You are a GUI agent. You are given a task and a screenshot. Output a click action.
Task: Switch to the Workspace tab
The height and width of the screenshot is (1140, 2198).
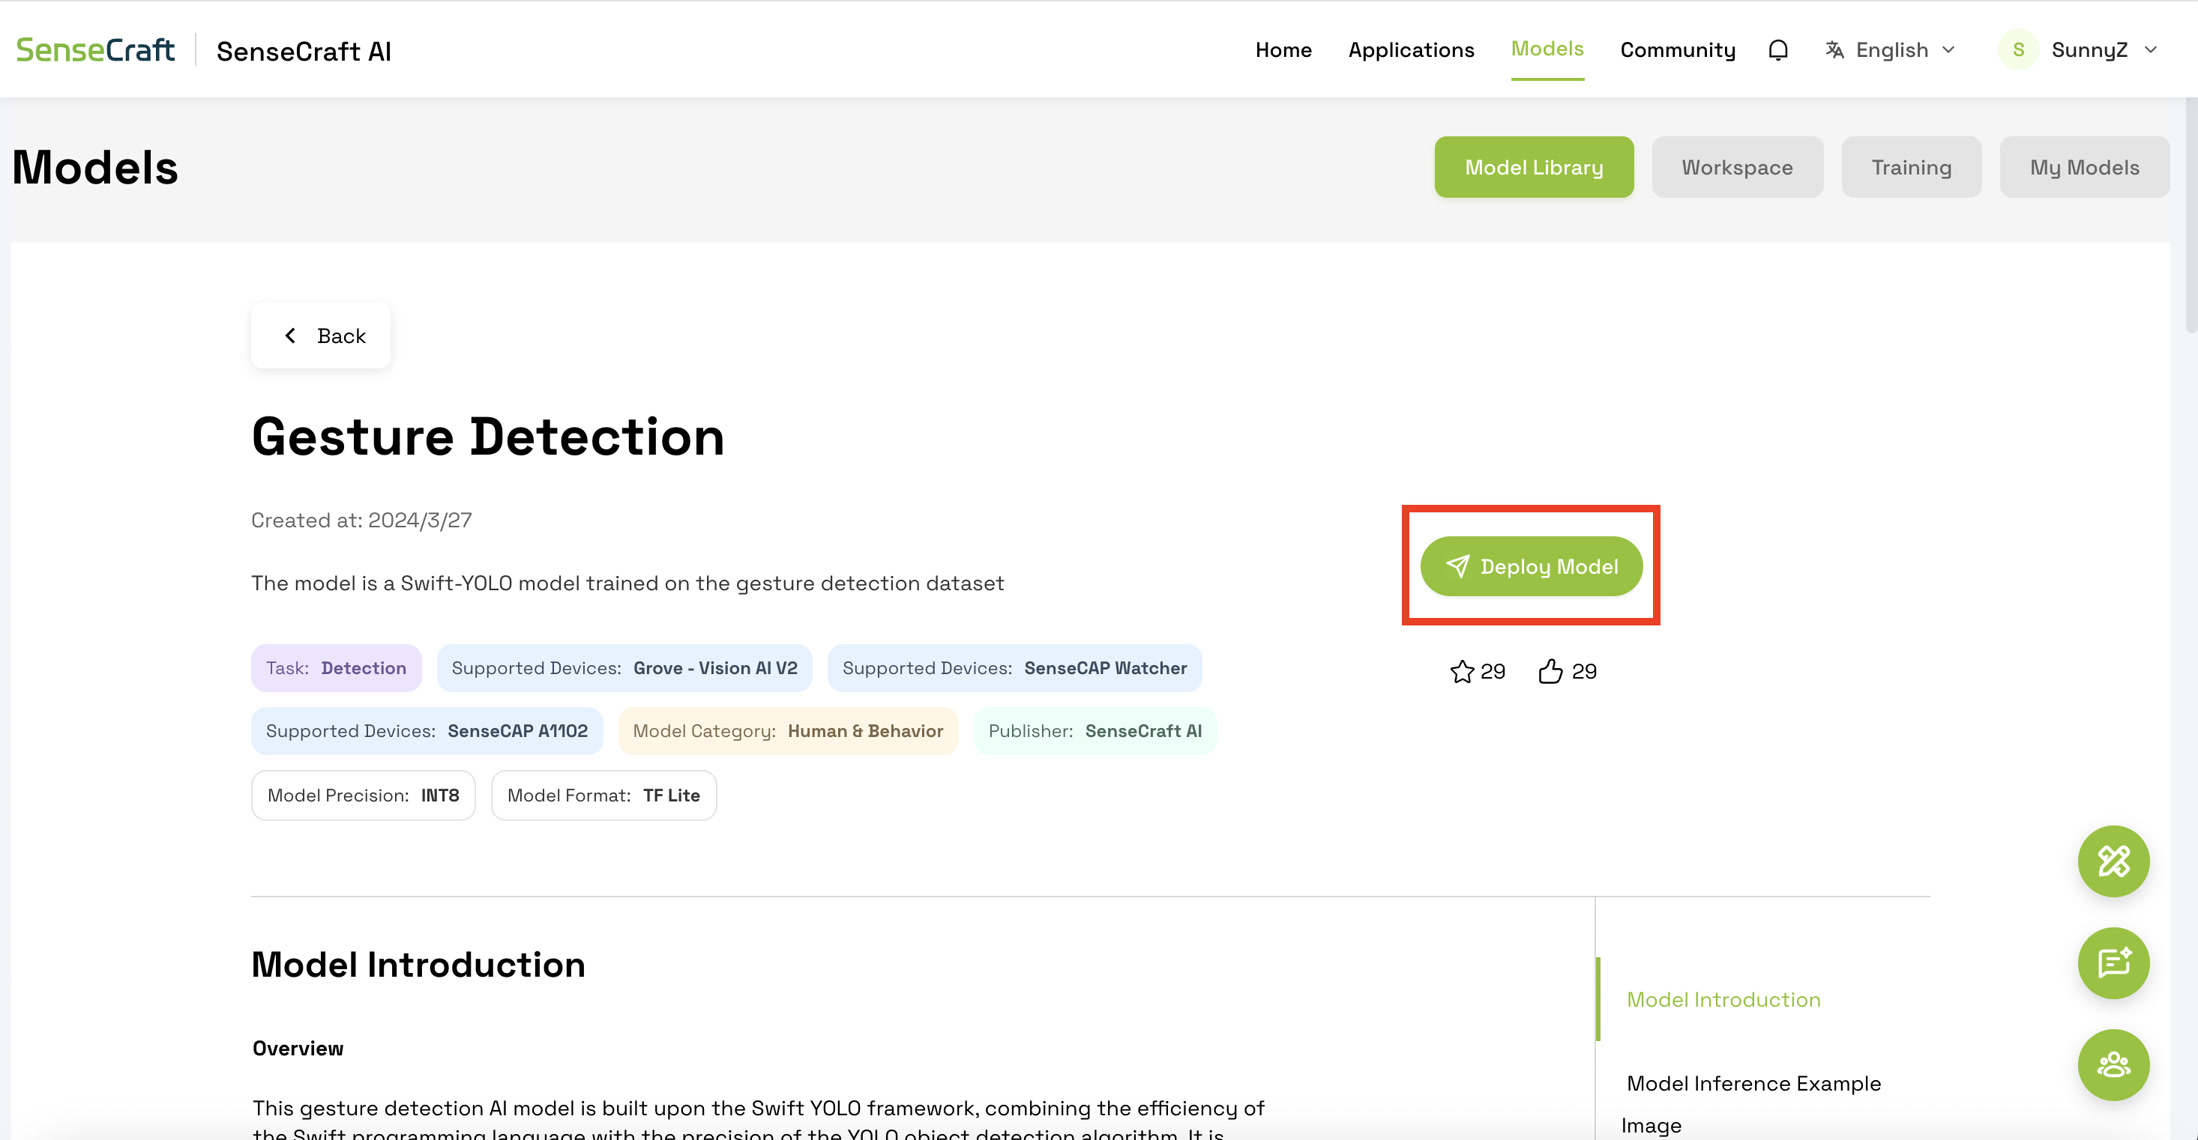click(1737, 167)
